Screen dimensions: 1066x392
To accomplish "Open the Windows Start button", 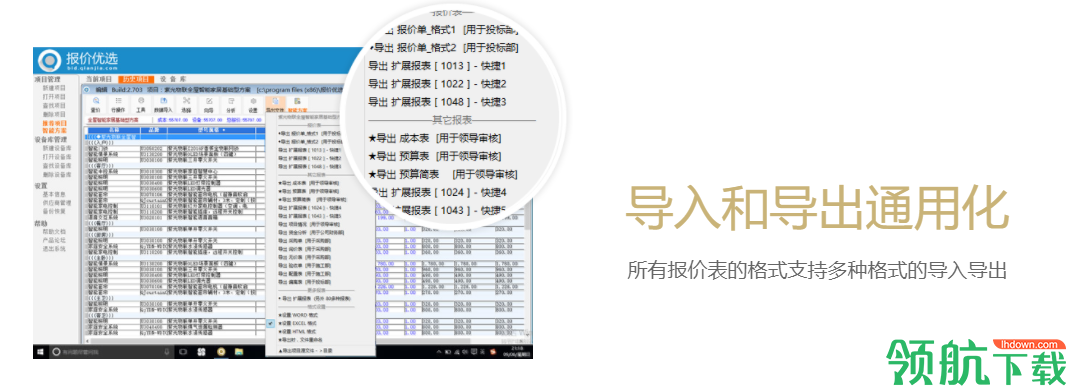I will tap(39, 352).
